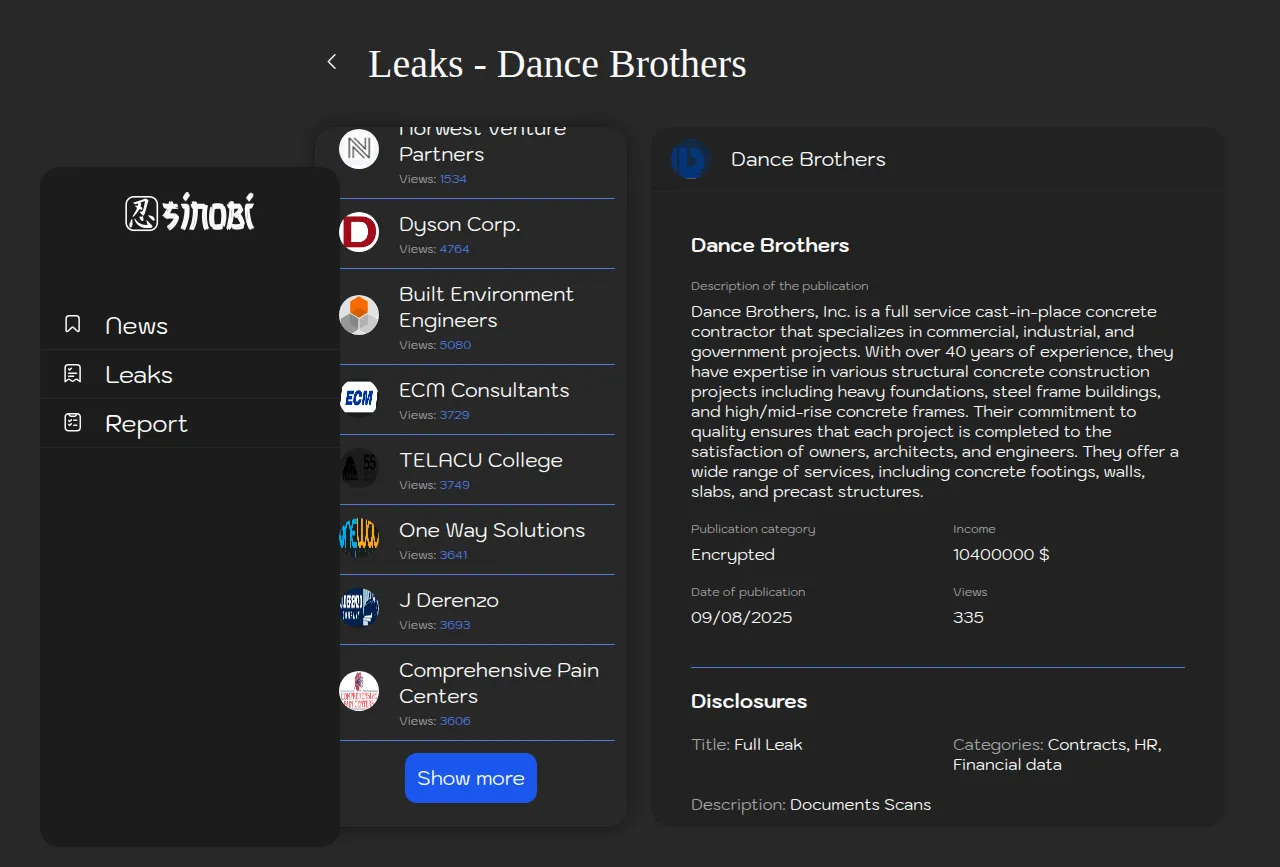Click the TELACU College logo
This screenshot has height=867, width=1280.
click(x=359, y=468)
